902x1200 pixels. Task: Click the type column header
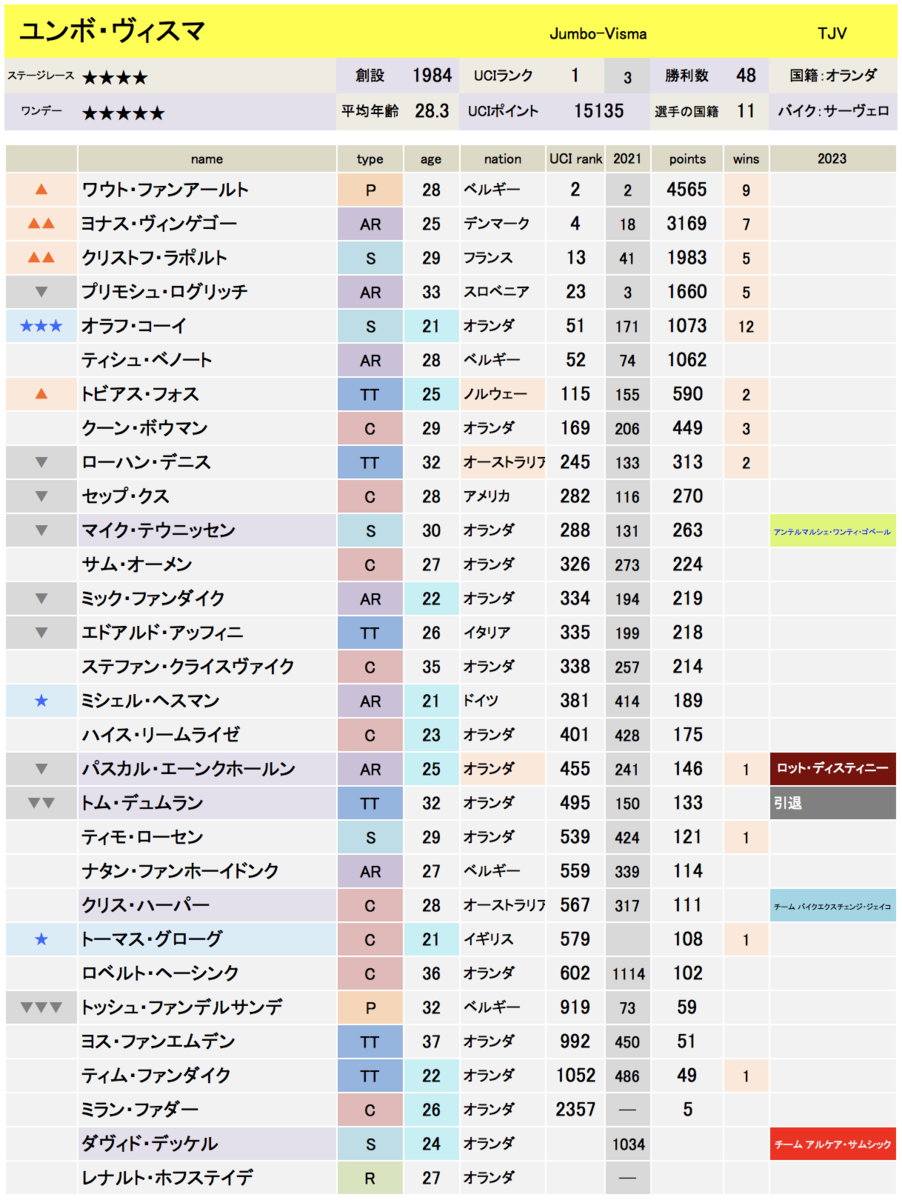[370, 158]
